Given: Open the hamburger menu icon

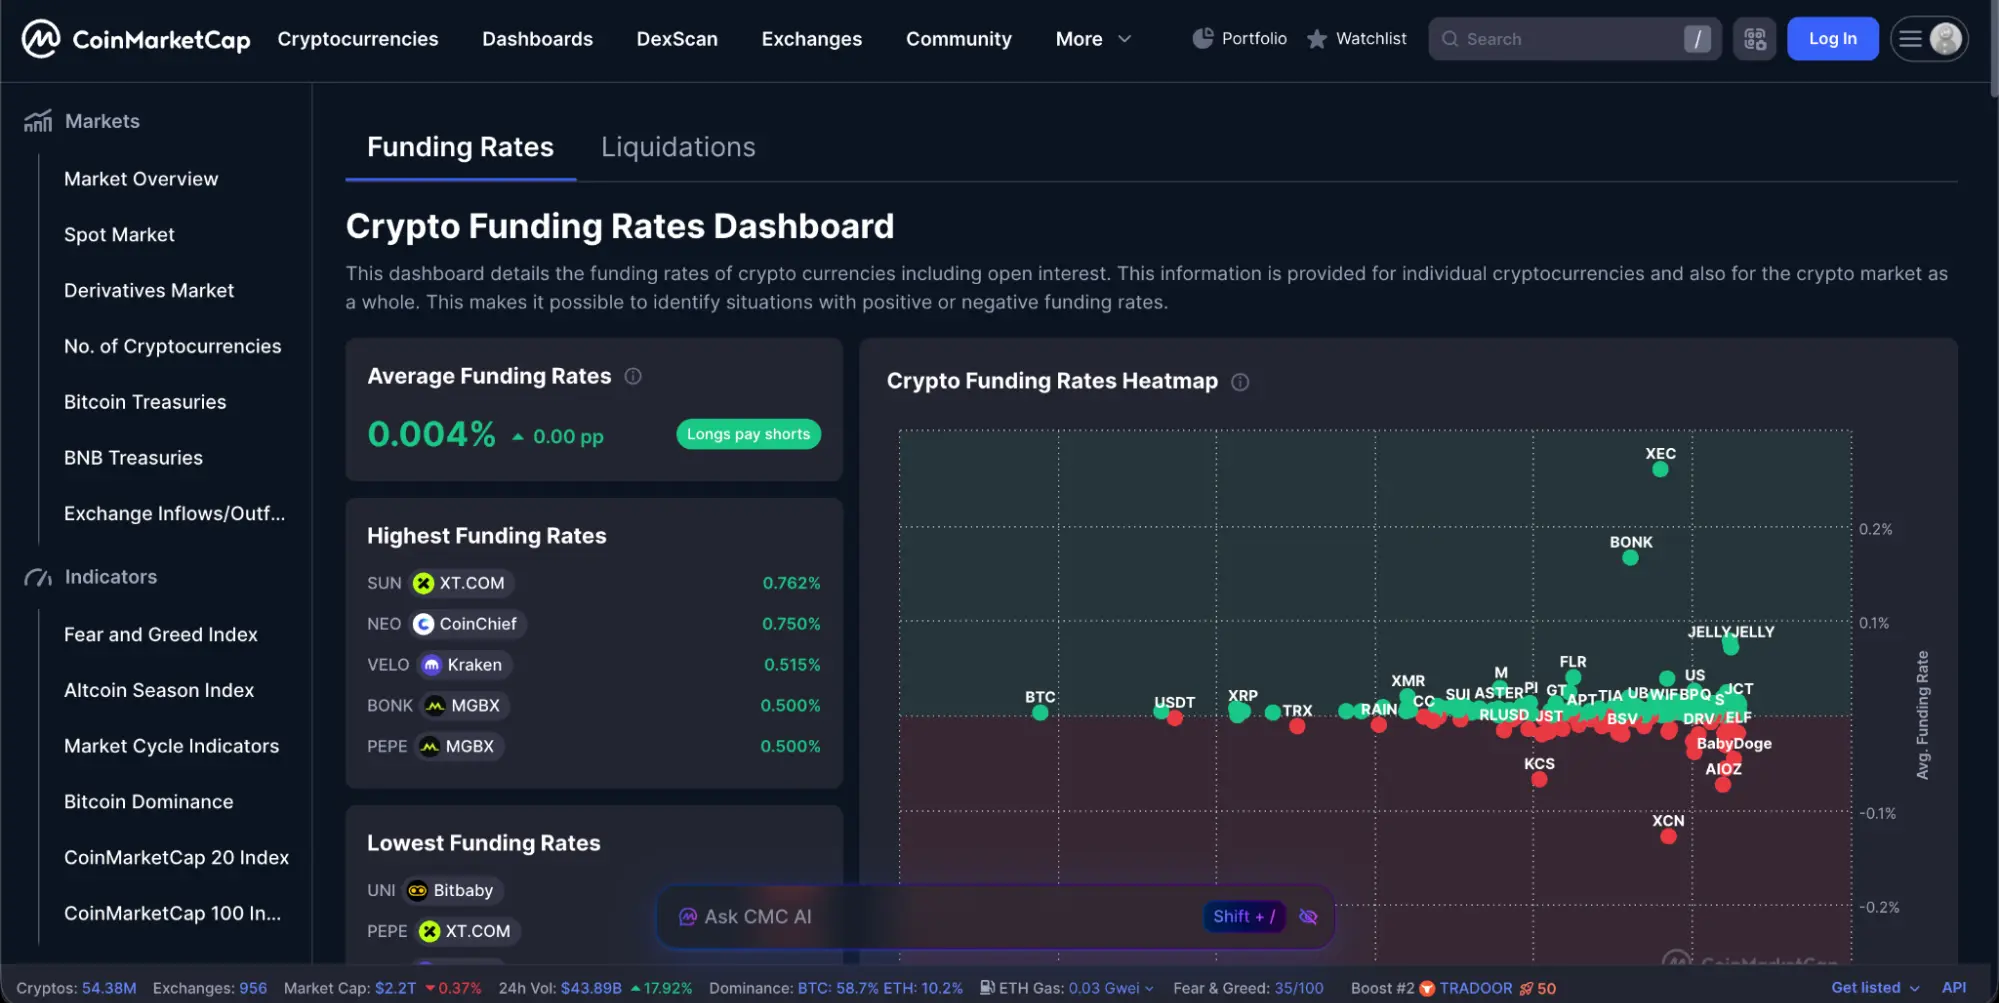Looking at the screenshot, I should 1910,39.
